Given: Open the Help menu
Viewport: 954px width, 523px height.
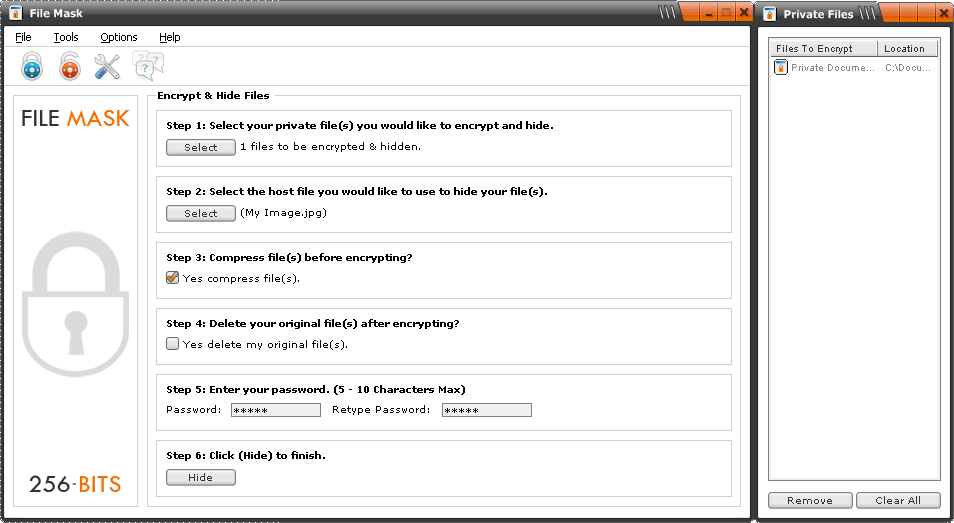Looking at the screenshot, I should pyautogui.click(x=170, y=37).
